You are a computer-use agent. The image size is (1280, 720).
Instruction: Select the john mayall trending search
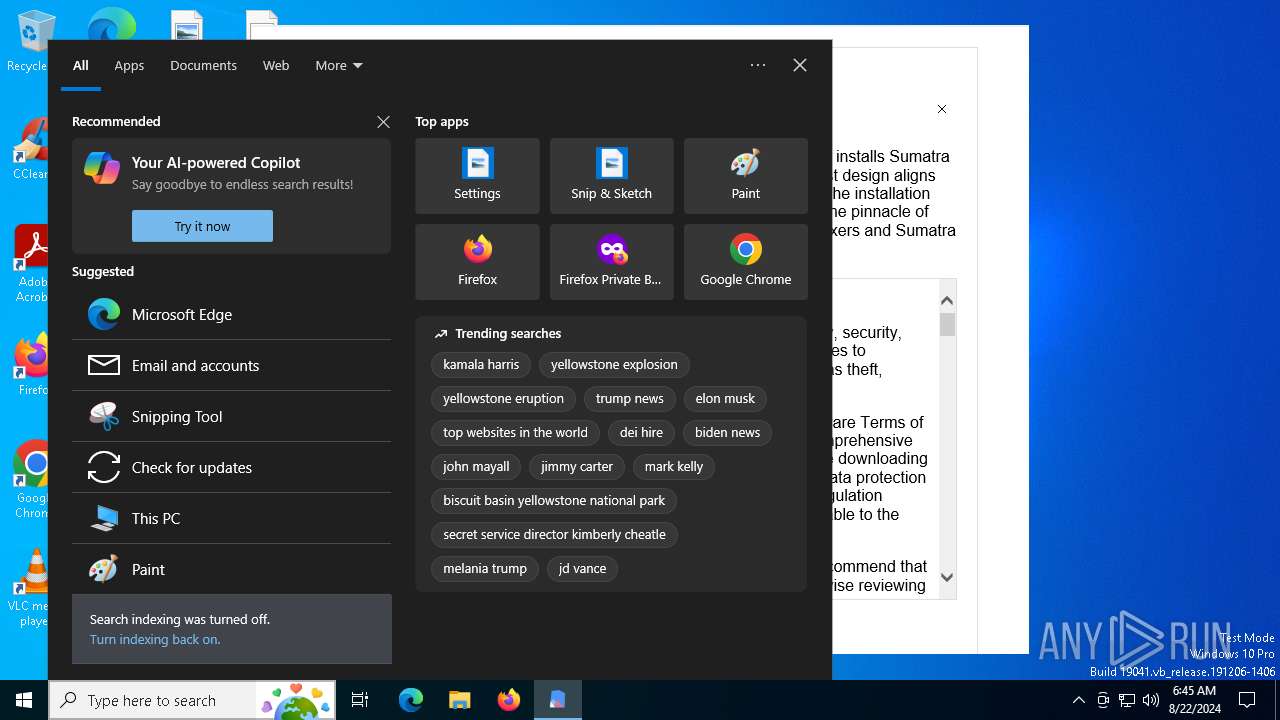(x=476, y=467)
